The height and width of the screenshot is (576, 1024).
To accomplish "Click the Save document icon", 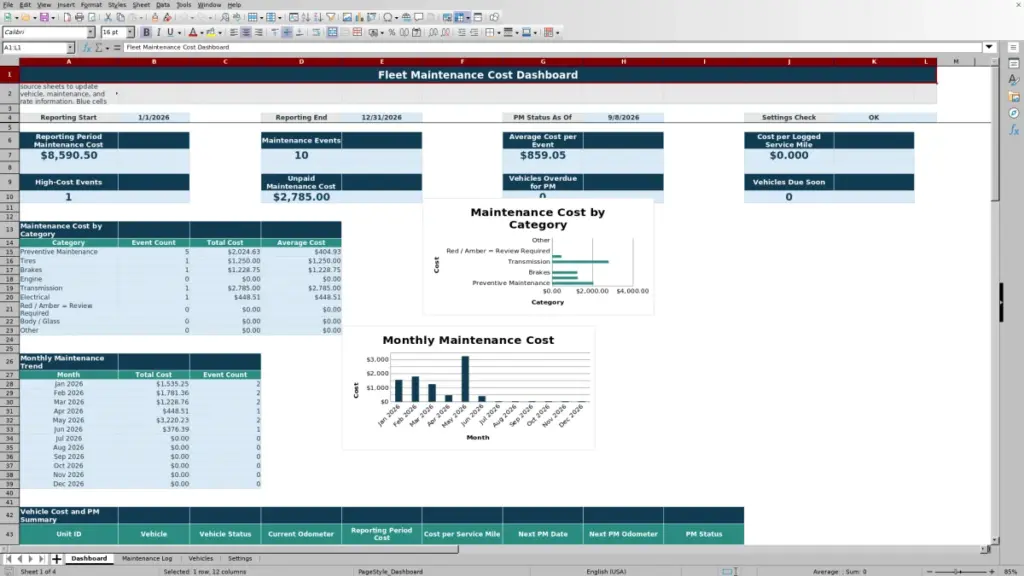I will [44, 17].
